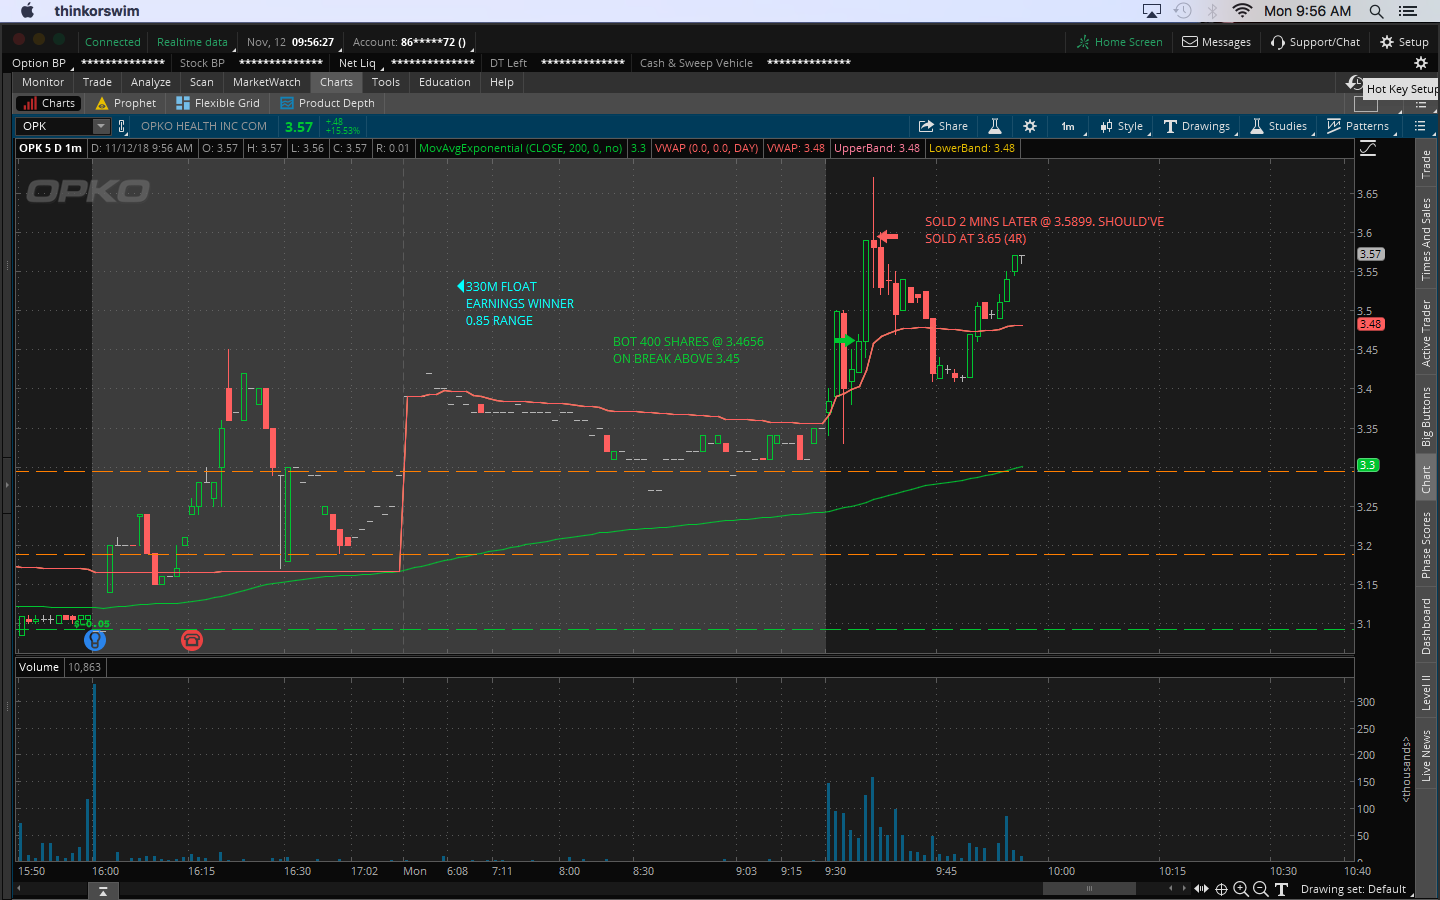This screenshot has width=1440, height=900.
Task: Open the Patterns dropdown menu
Action: 1358,126
